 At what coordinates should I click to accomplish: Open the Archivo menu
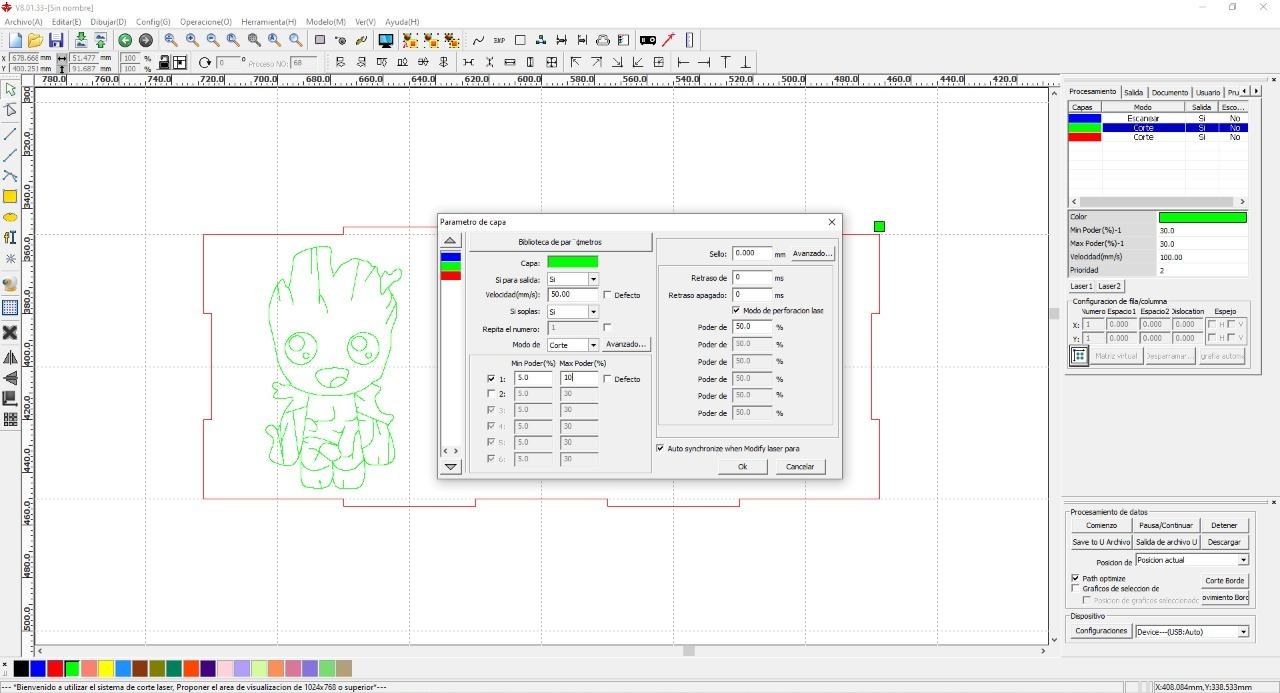[24, 21]
